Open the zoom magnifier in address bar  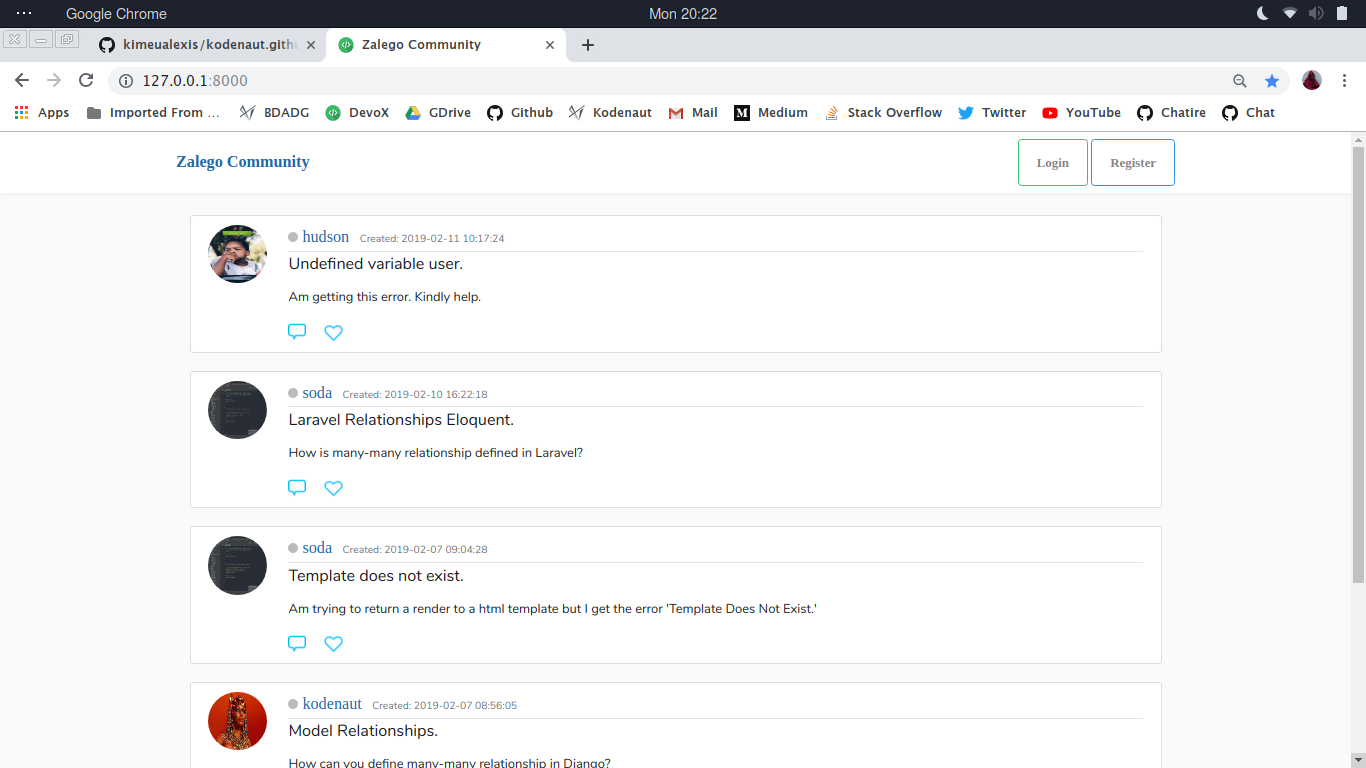1240,81
